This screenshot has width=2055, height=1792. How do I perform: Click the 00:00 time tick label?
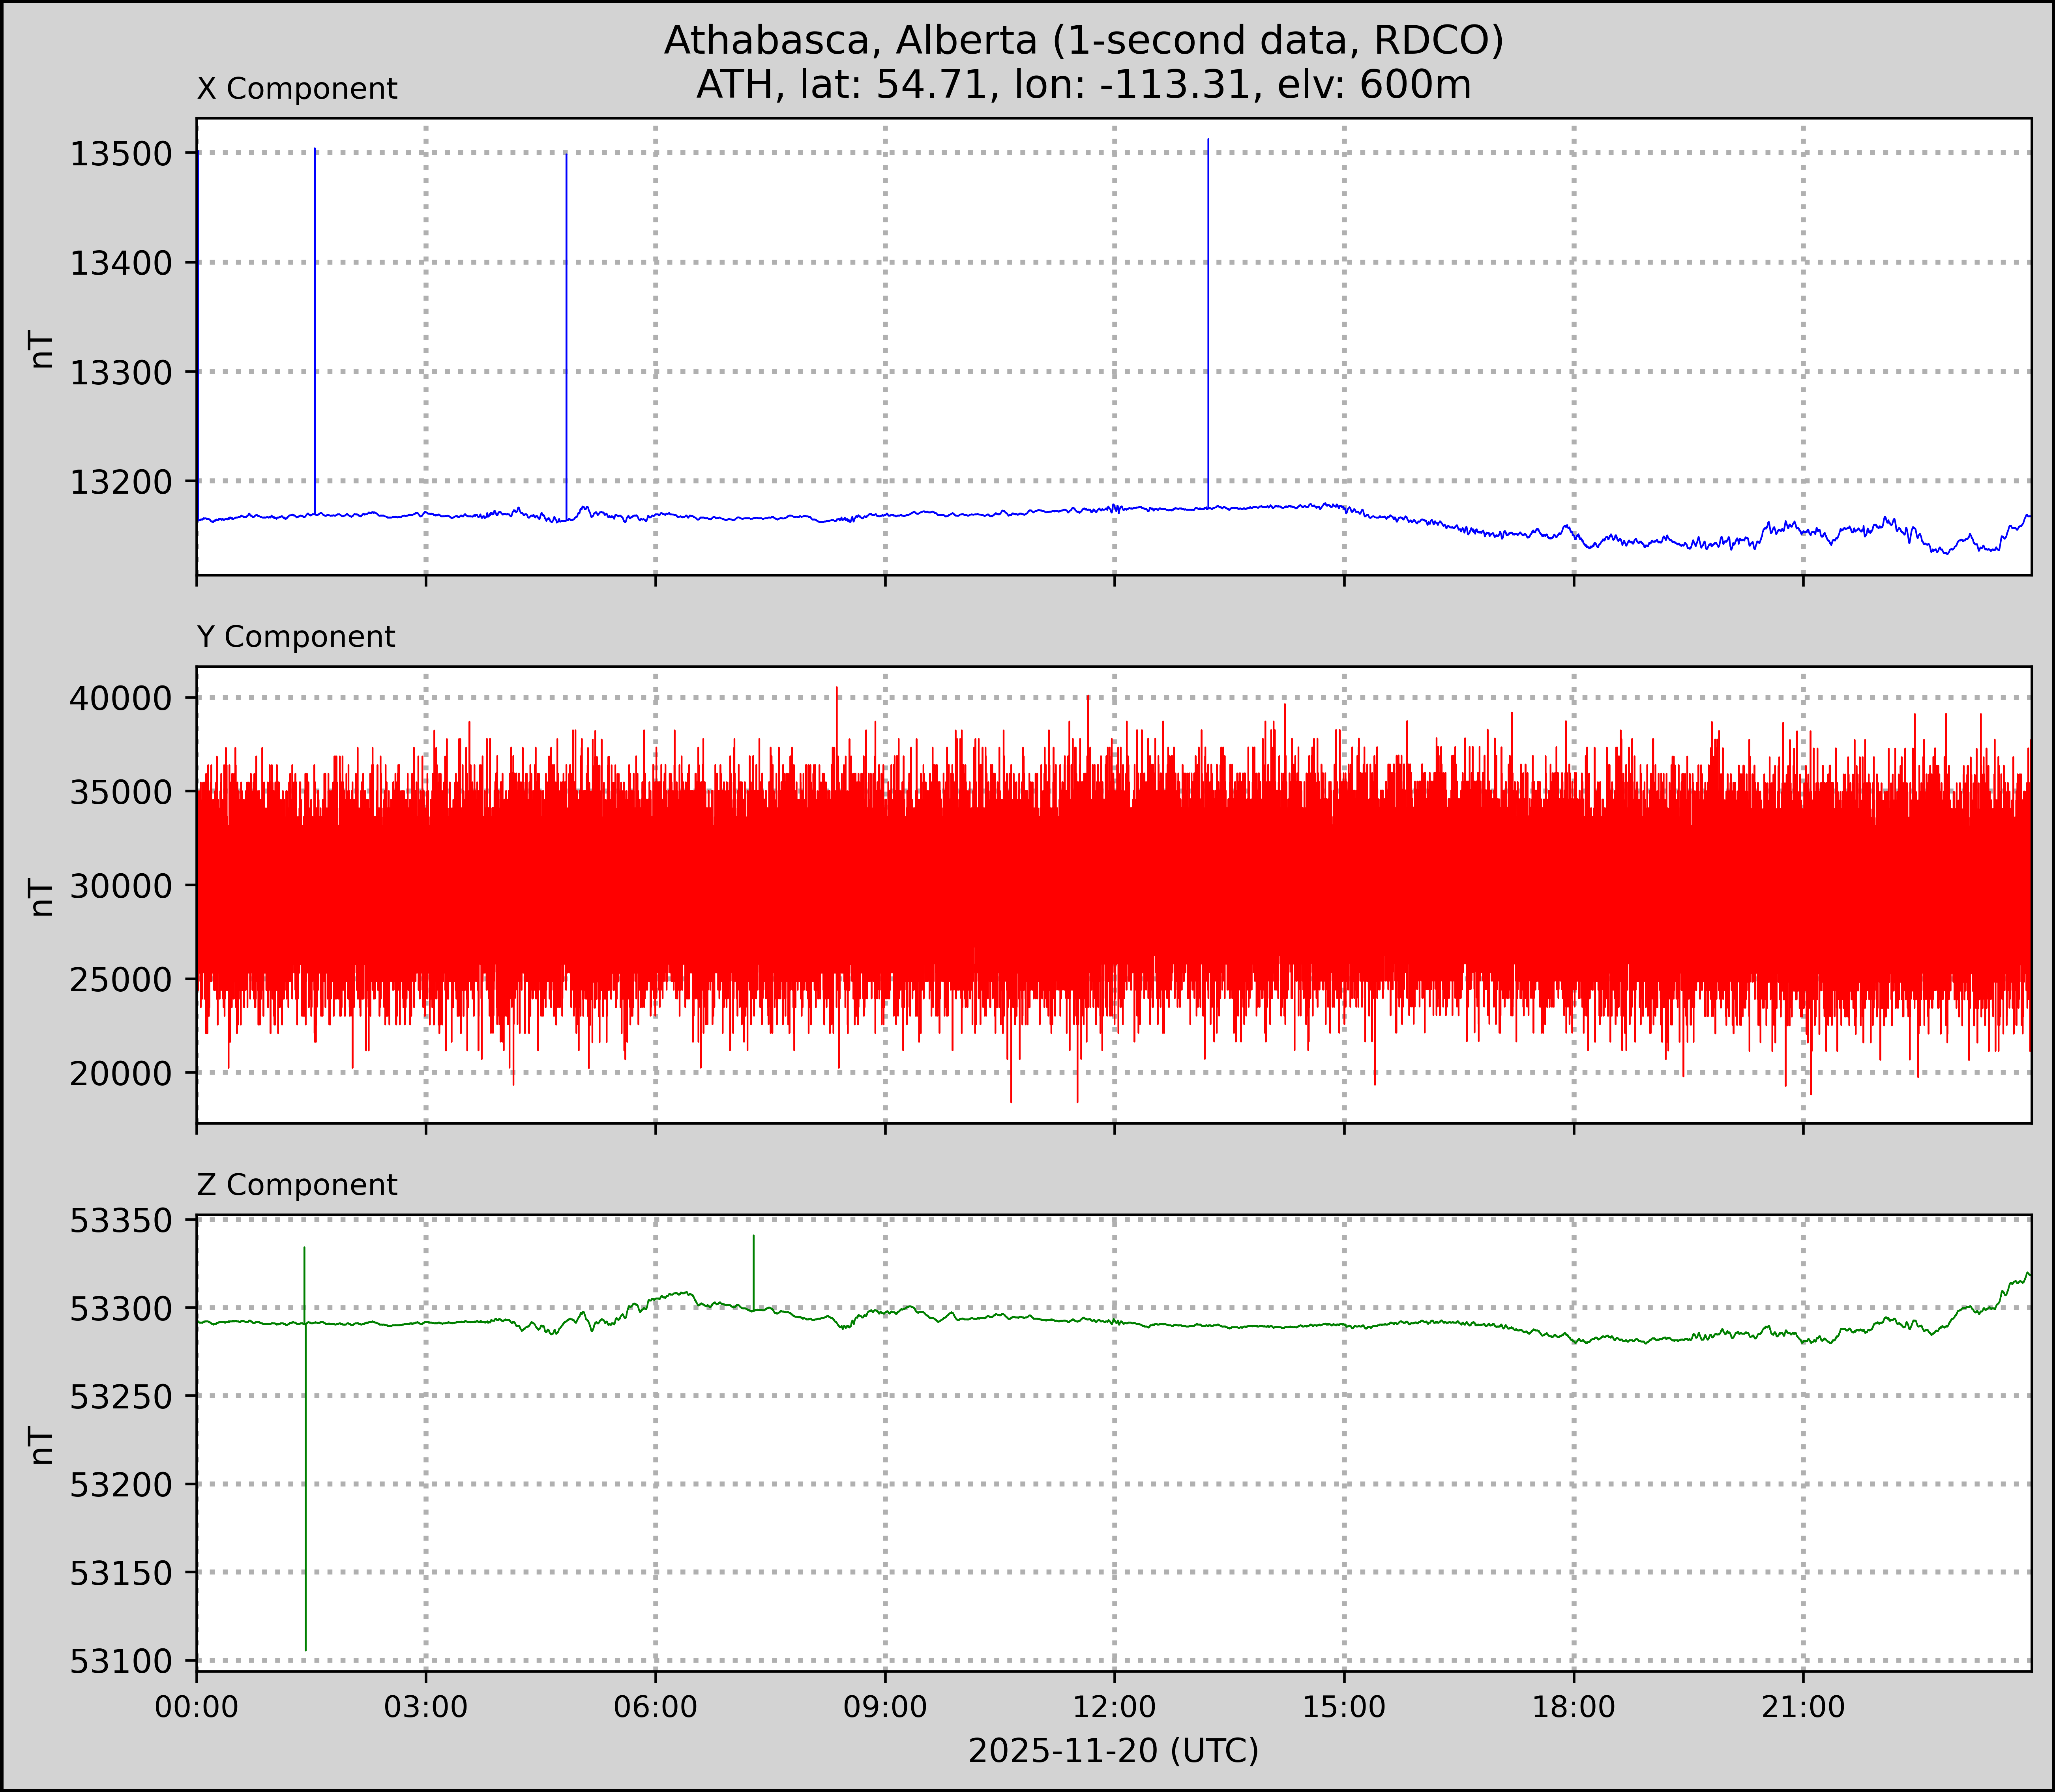(x=197, y=1706)
